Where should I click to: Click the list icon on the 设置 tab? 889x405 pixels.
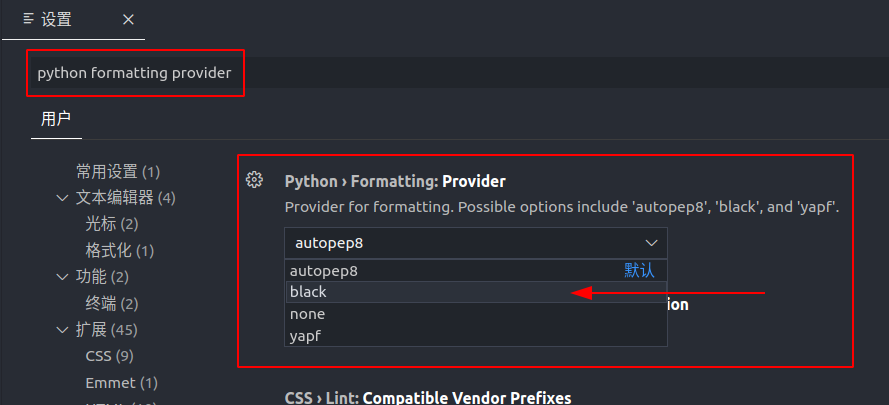coord(28,19)
